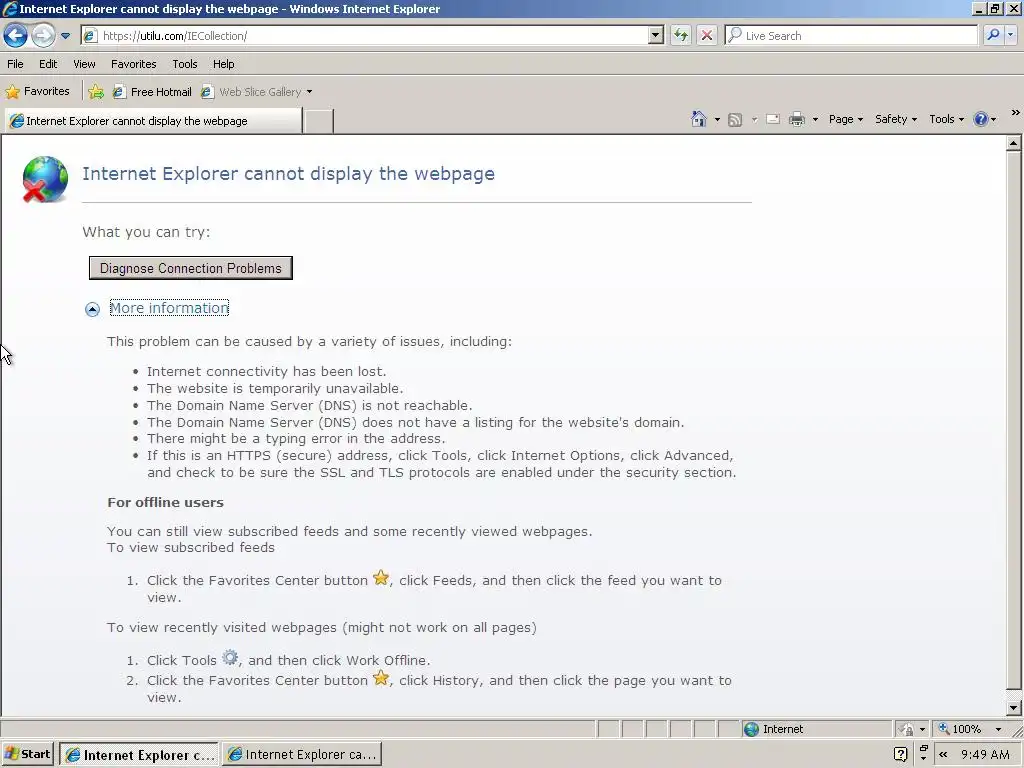The width and height of the screenshot is (1024, 768).
Task: Open the Favorites Center star button
Action: (x=37, y=91)
